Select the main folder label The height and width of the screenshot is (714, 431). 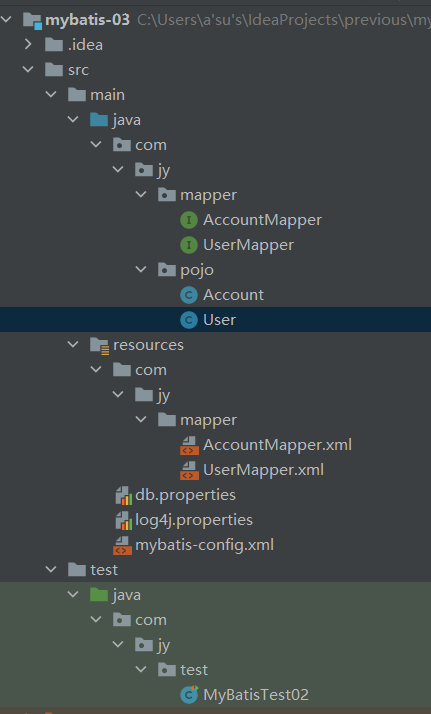107,95
